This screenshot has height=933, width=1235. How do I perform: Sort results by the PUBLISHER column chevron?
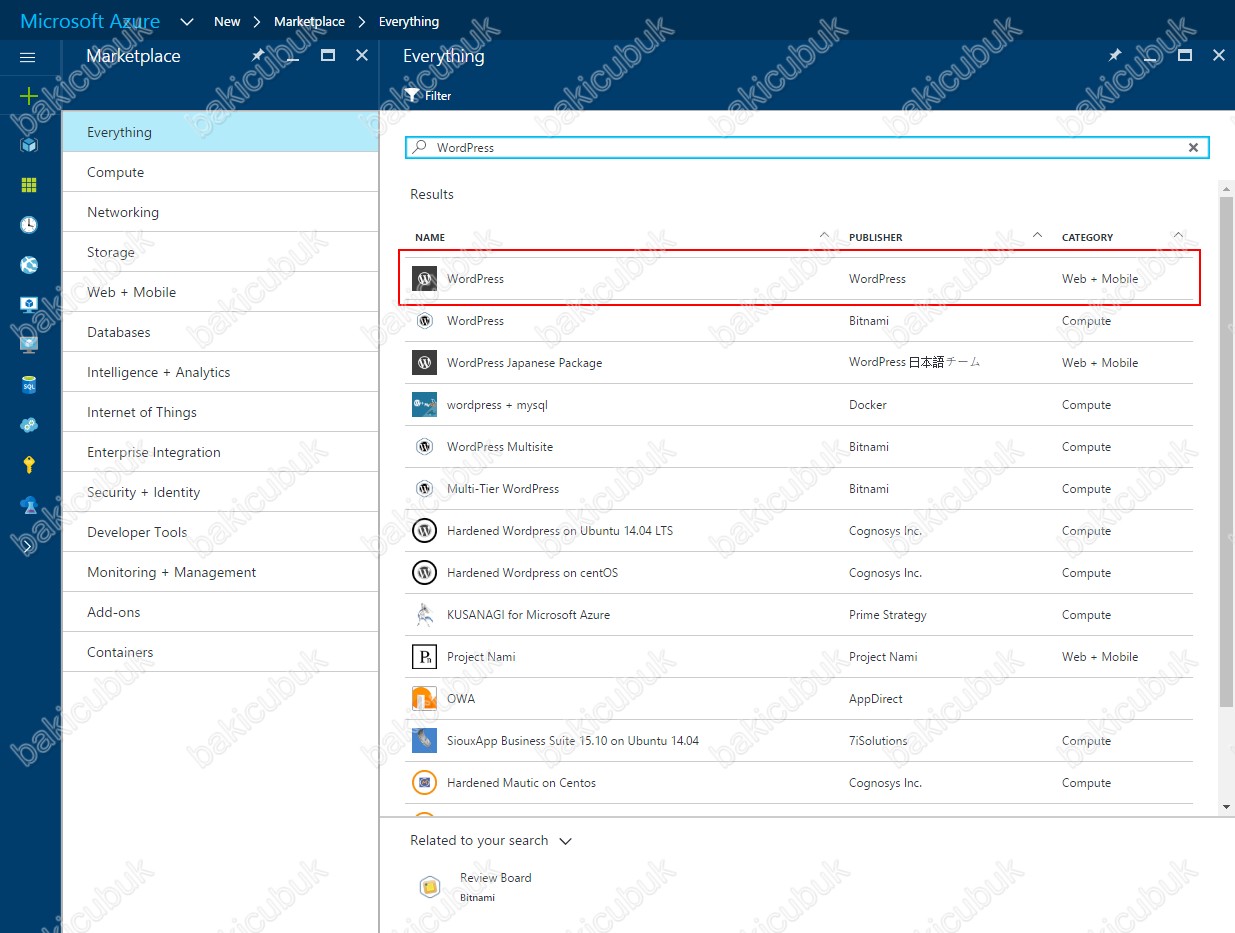point(1037,236)
